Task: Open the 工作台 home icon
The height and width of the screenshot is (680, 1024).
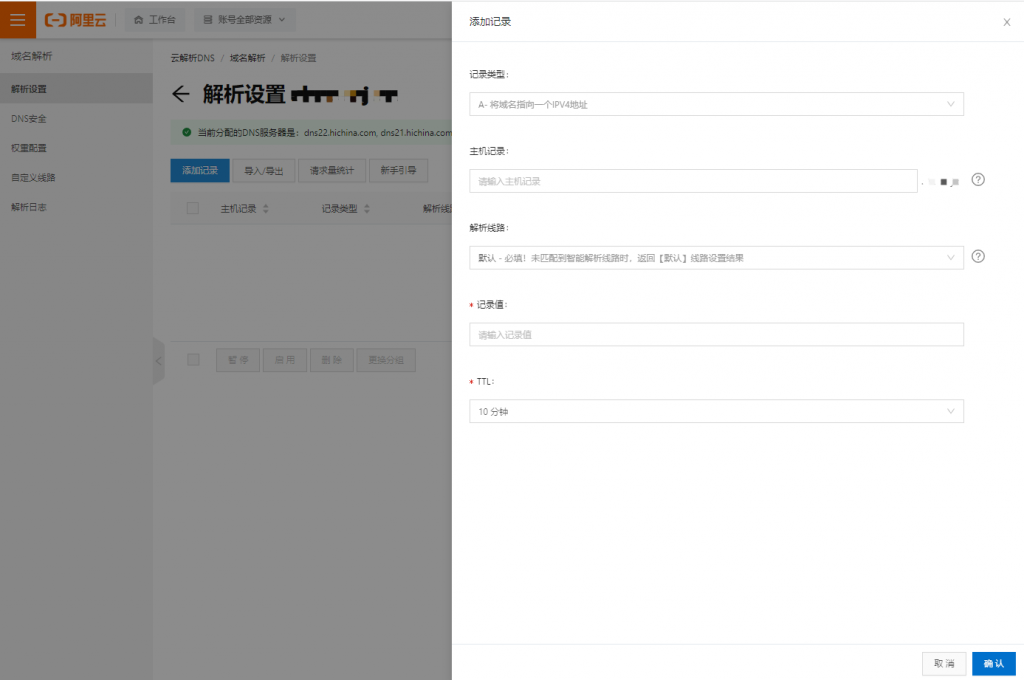Action: pos(138,20)
